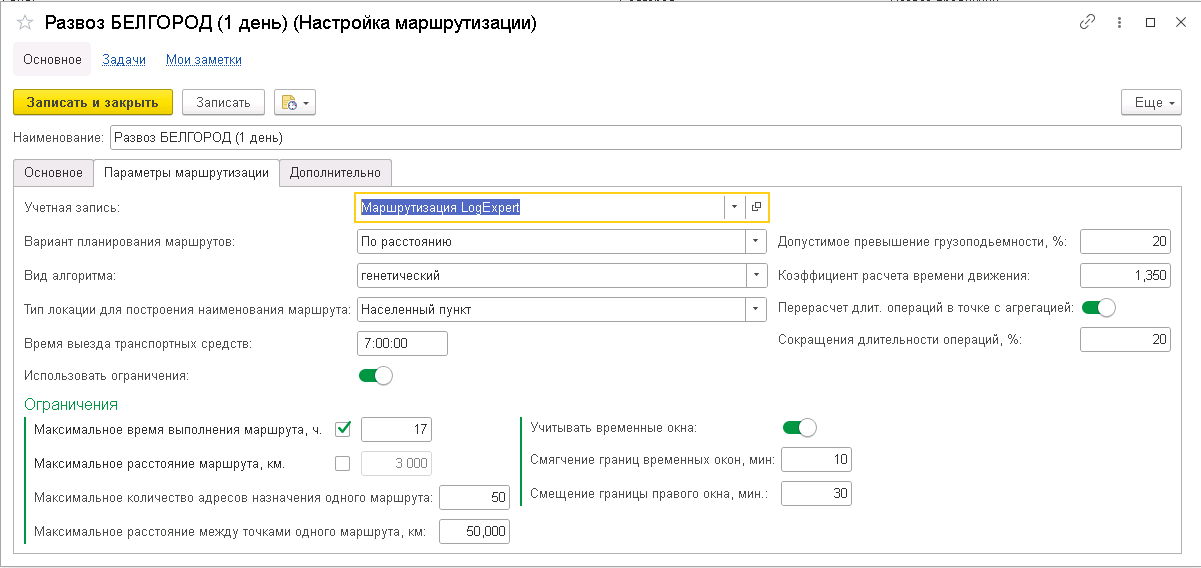Toggle Учитывать временные окна switch
The width and height of the screenshot is (1201, 568).
coord(800,427)
